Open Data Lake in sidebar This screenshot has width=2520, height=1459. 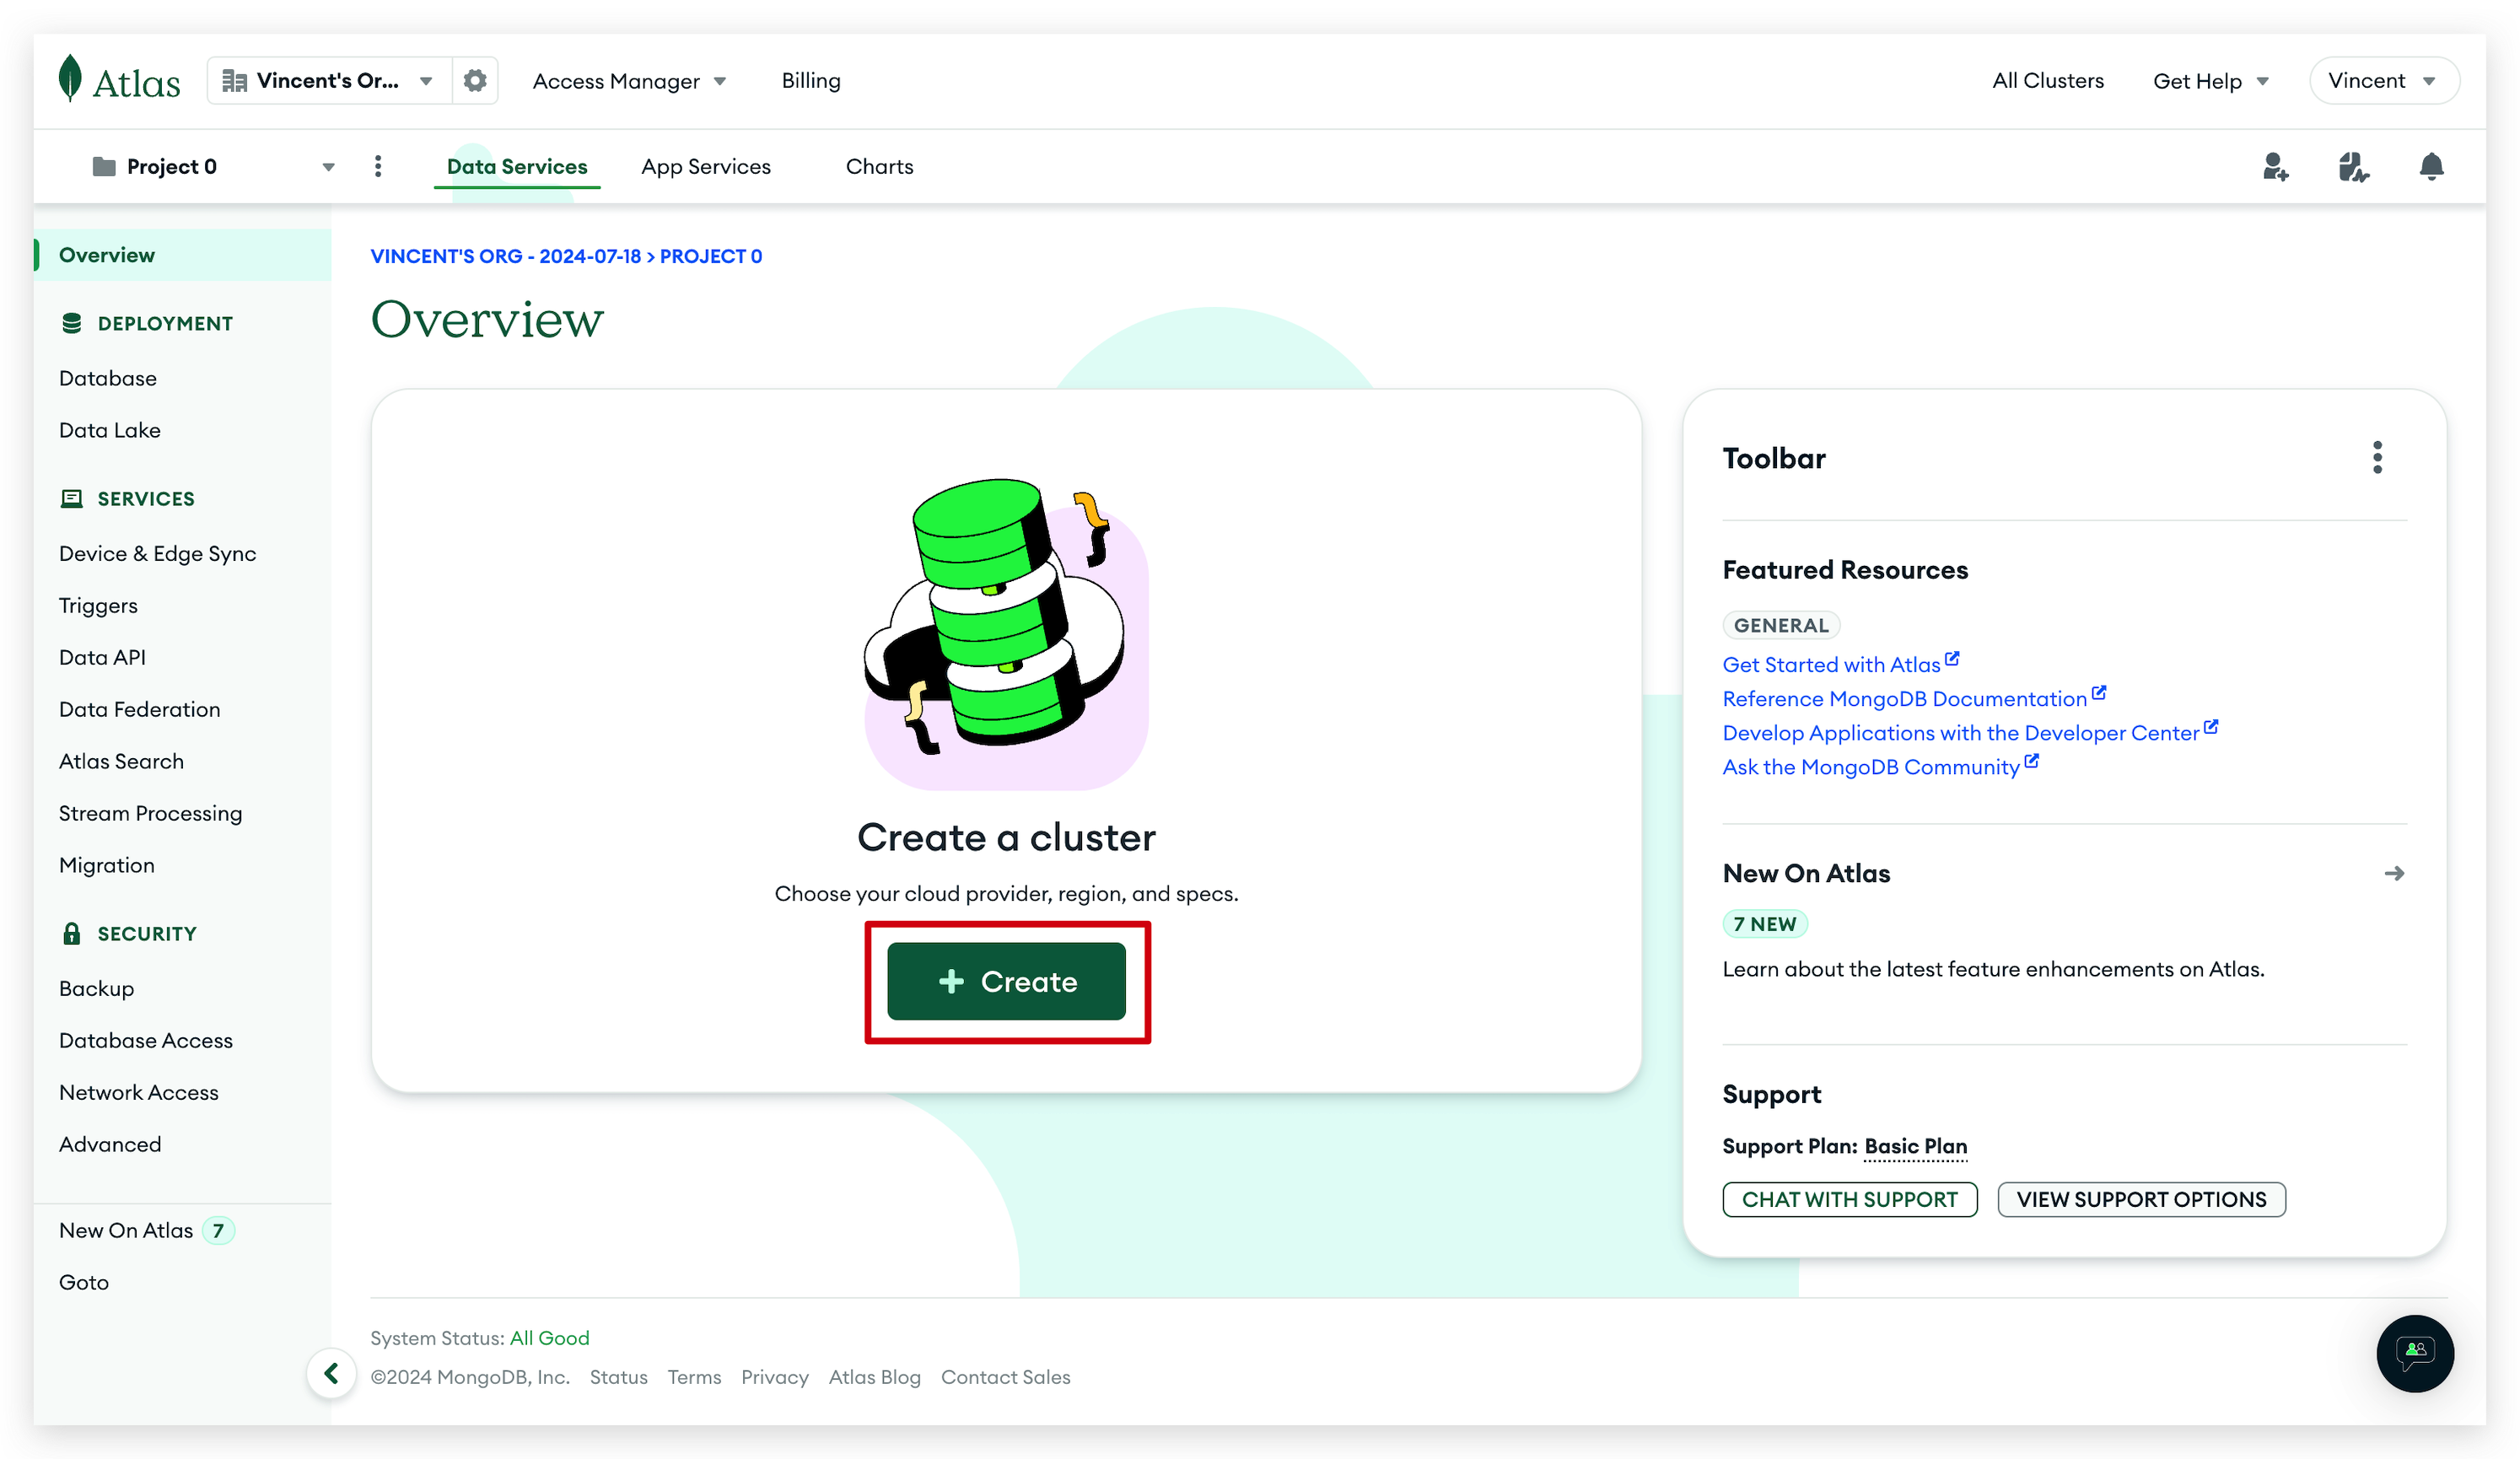point(110,430)
